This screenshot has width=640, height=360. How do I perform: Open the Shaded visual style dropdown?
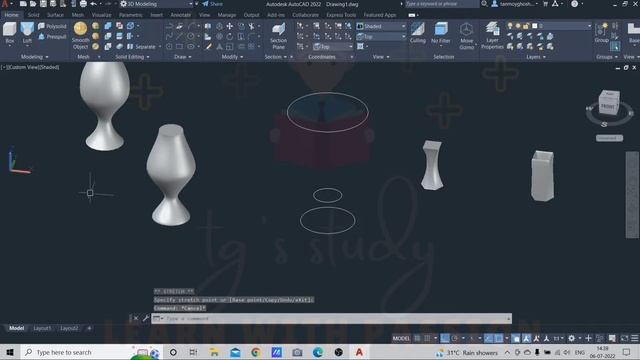tap(381, 26)
